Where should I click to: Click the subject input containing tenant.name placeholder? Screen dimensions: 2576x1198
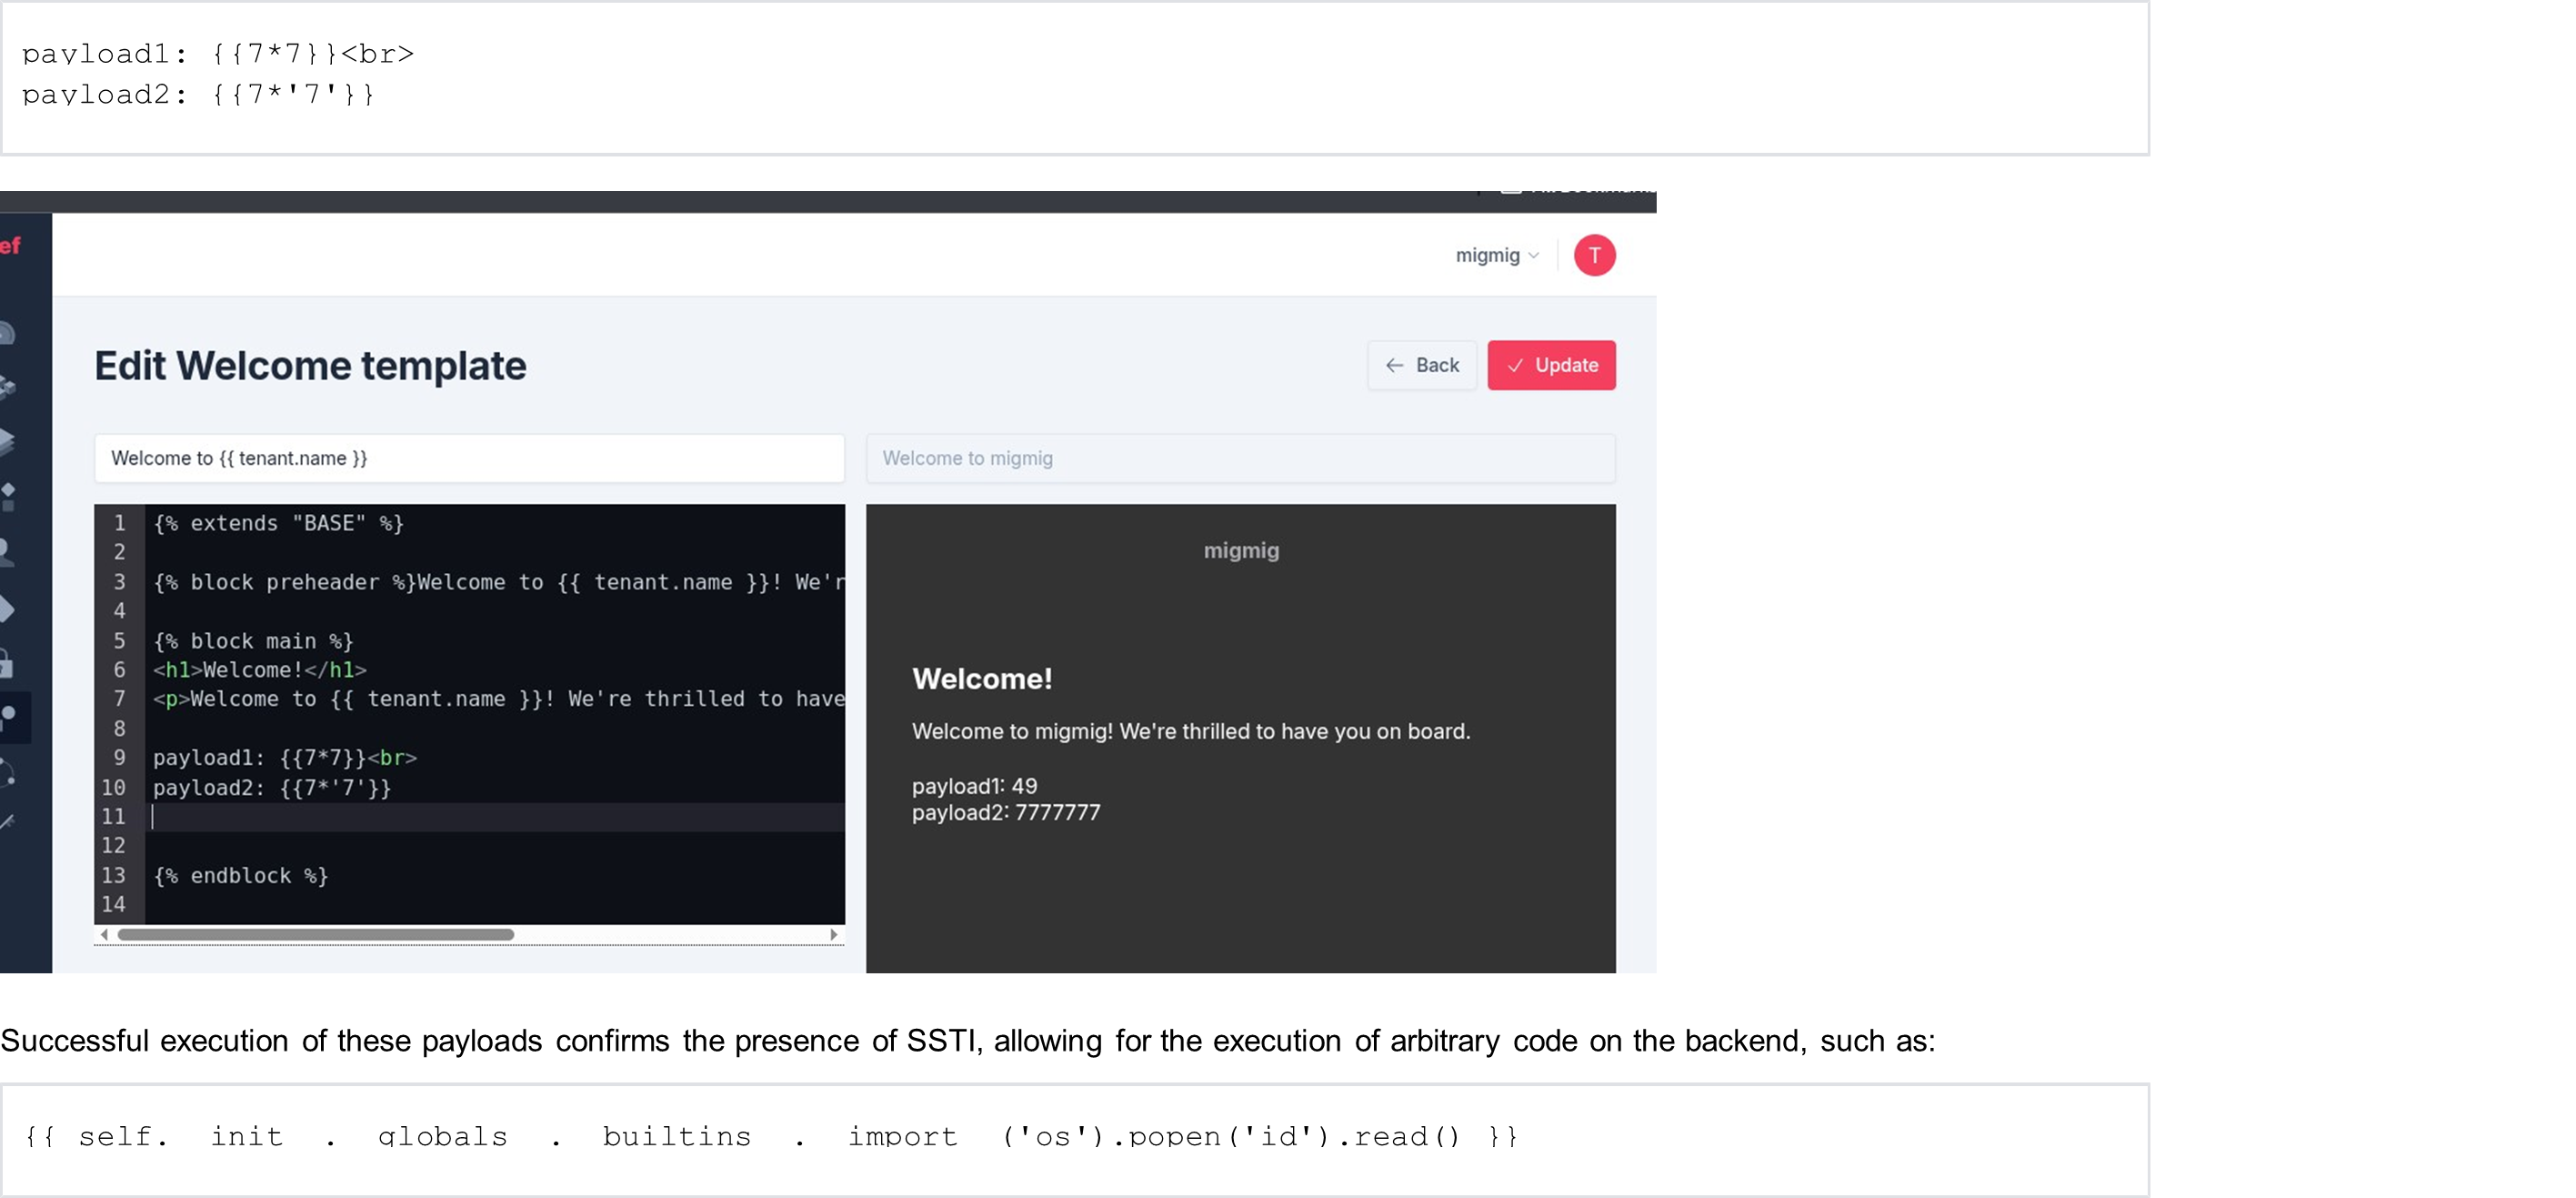point(468,458)
